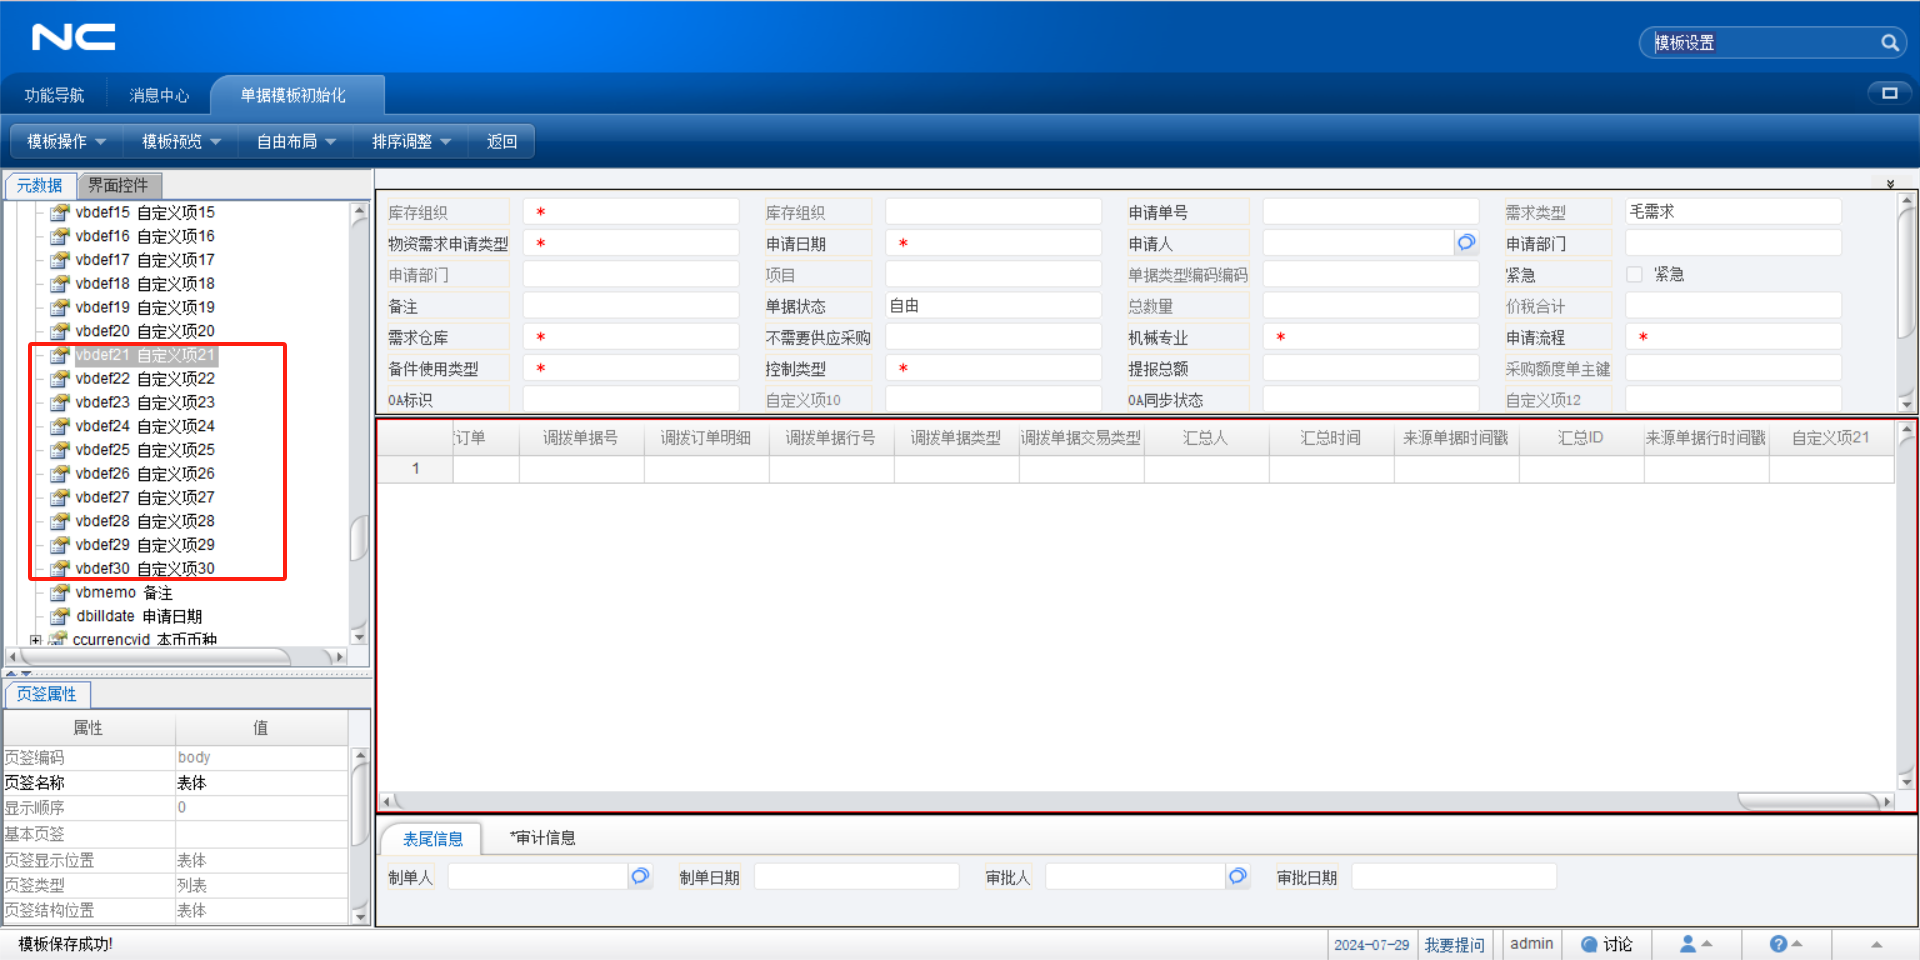Select the vbdef28 自定义项28 tree item

coord(144,520)
